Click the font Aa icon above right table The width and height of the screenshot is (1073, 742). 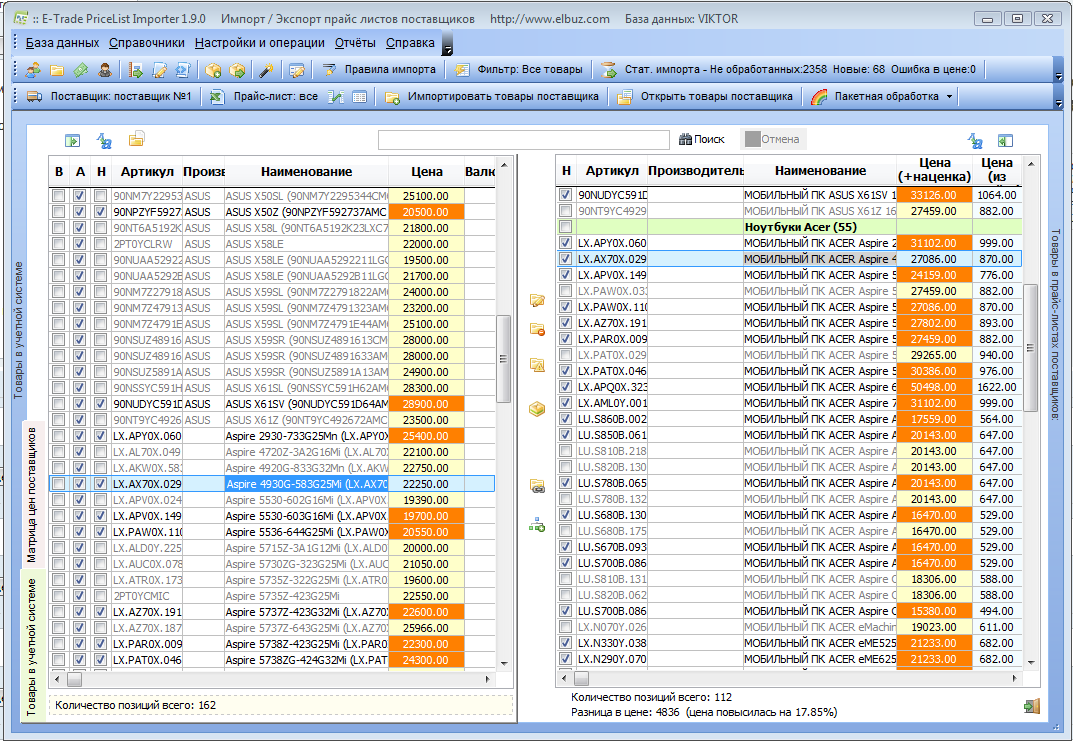pos(975,140)
